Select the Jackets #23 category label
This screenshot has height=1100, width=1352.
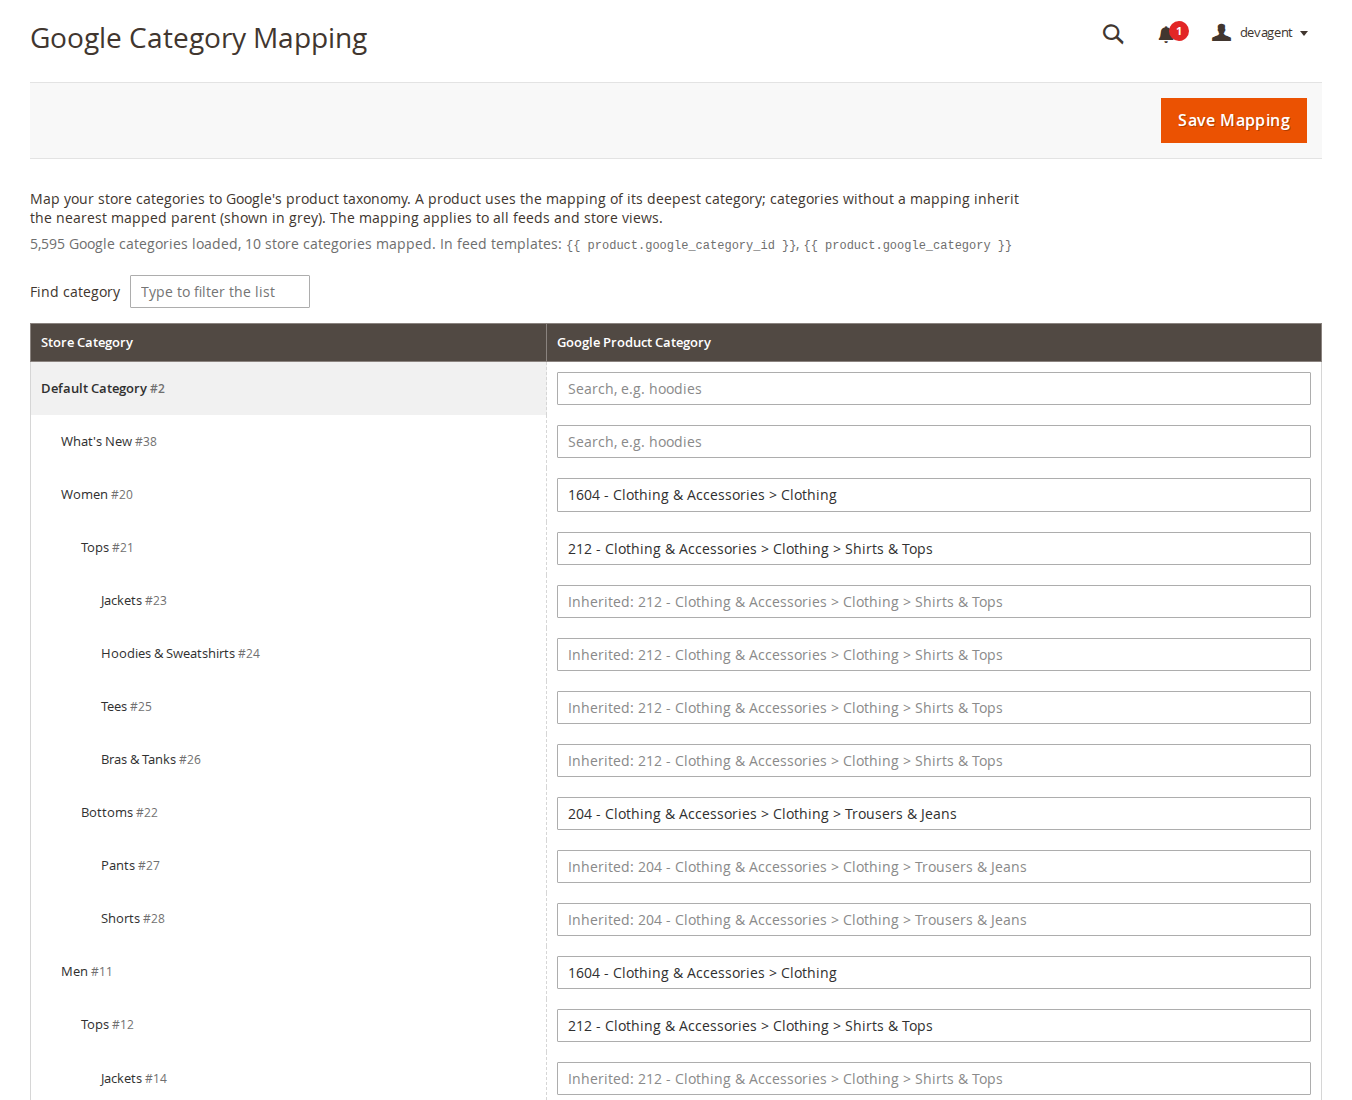[x=134, y=601]
